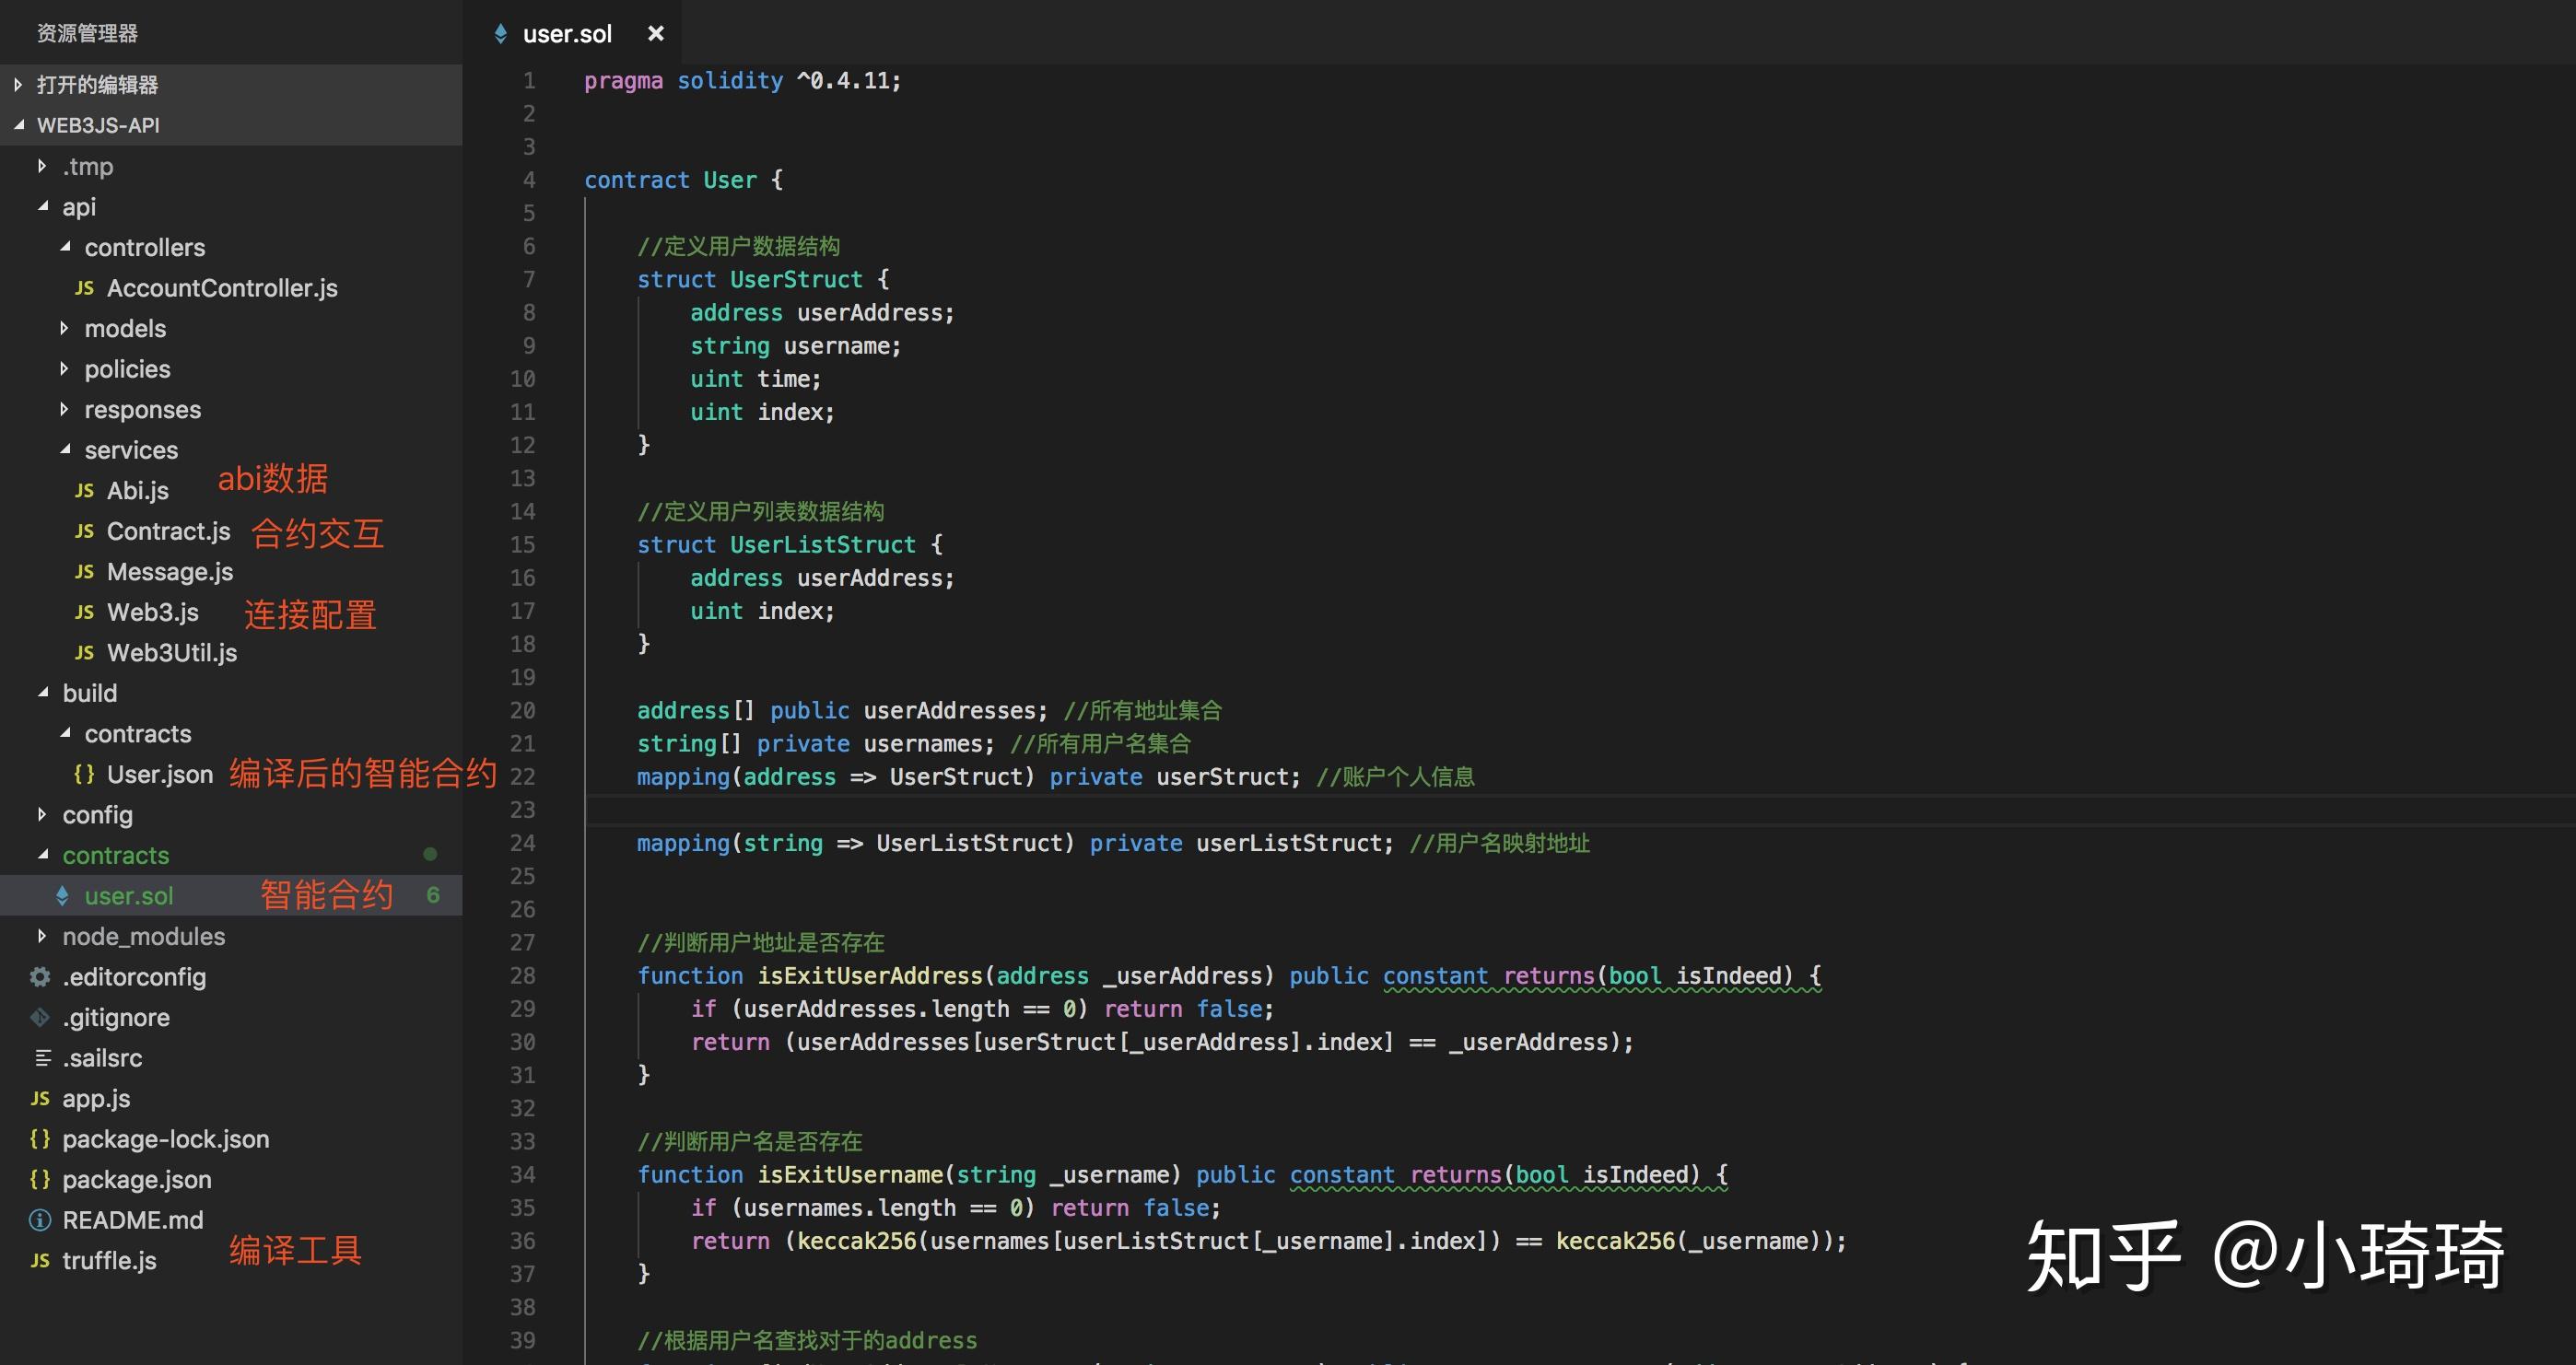Click JS icon next to Web3Util.js
Image resolution: width=2576 pixels, height=1365 pixels.
tap(84, 653)
